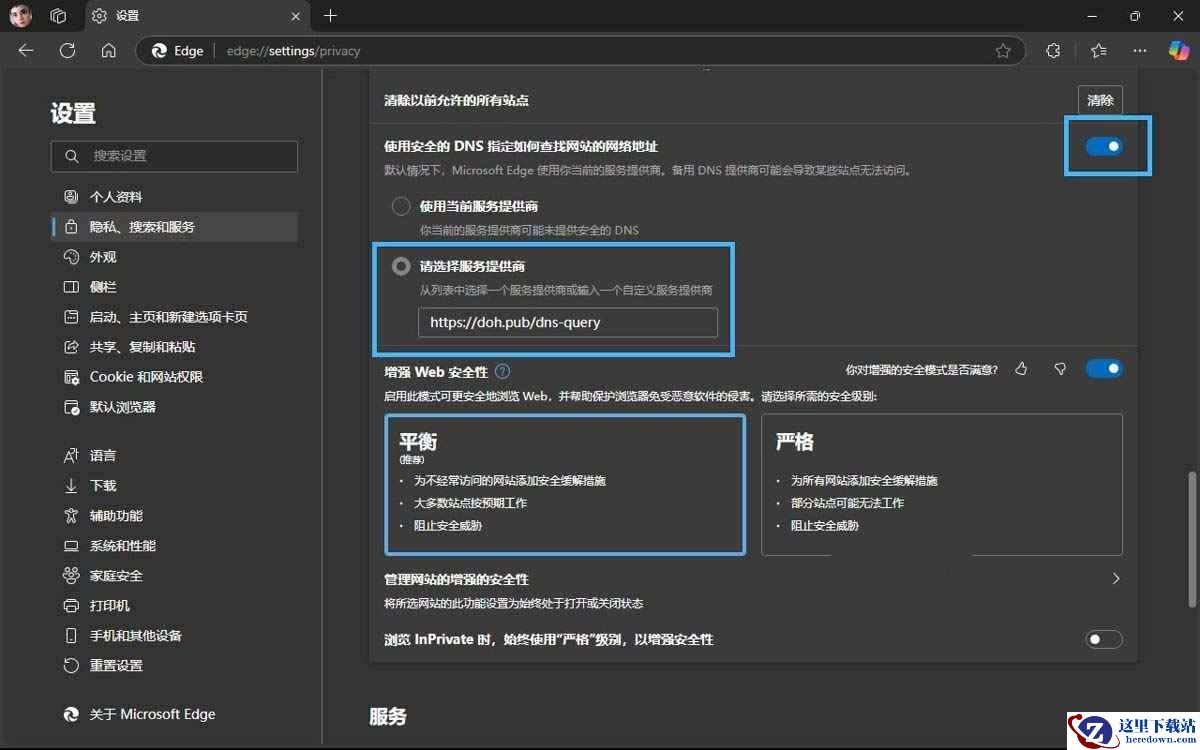1200x750 pixels.
Task: Go back with the back arrow
Action: tap(26, 51)
